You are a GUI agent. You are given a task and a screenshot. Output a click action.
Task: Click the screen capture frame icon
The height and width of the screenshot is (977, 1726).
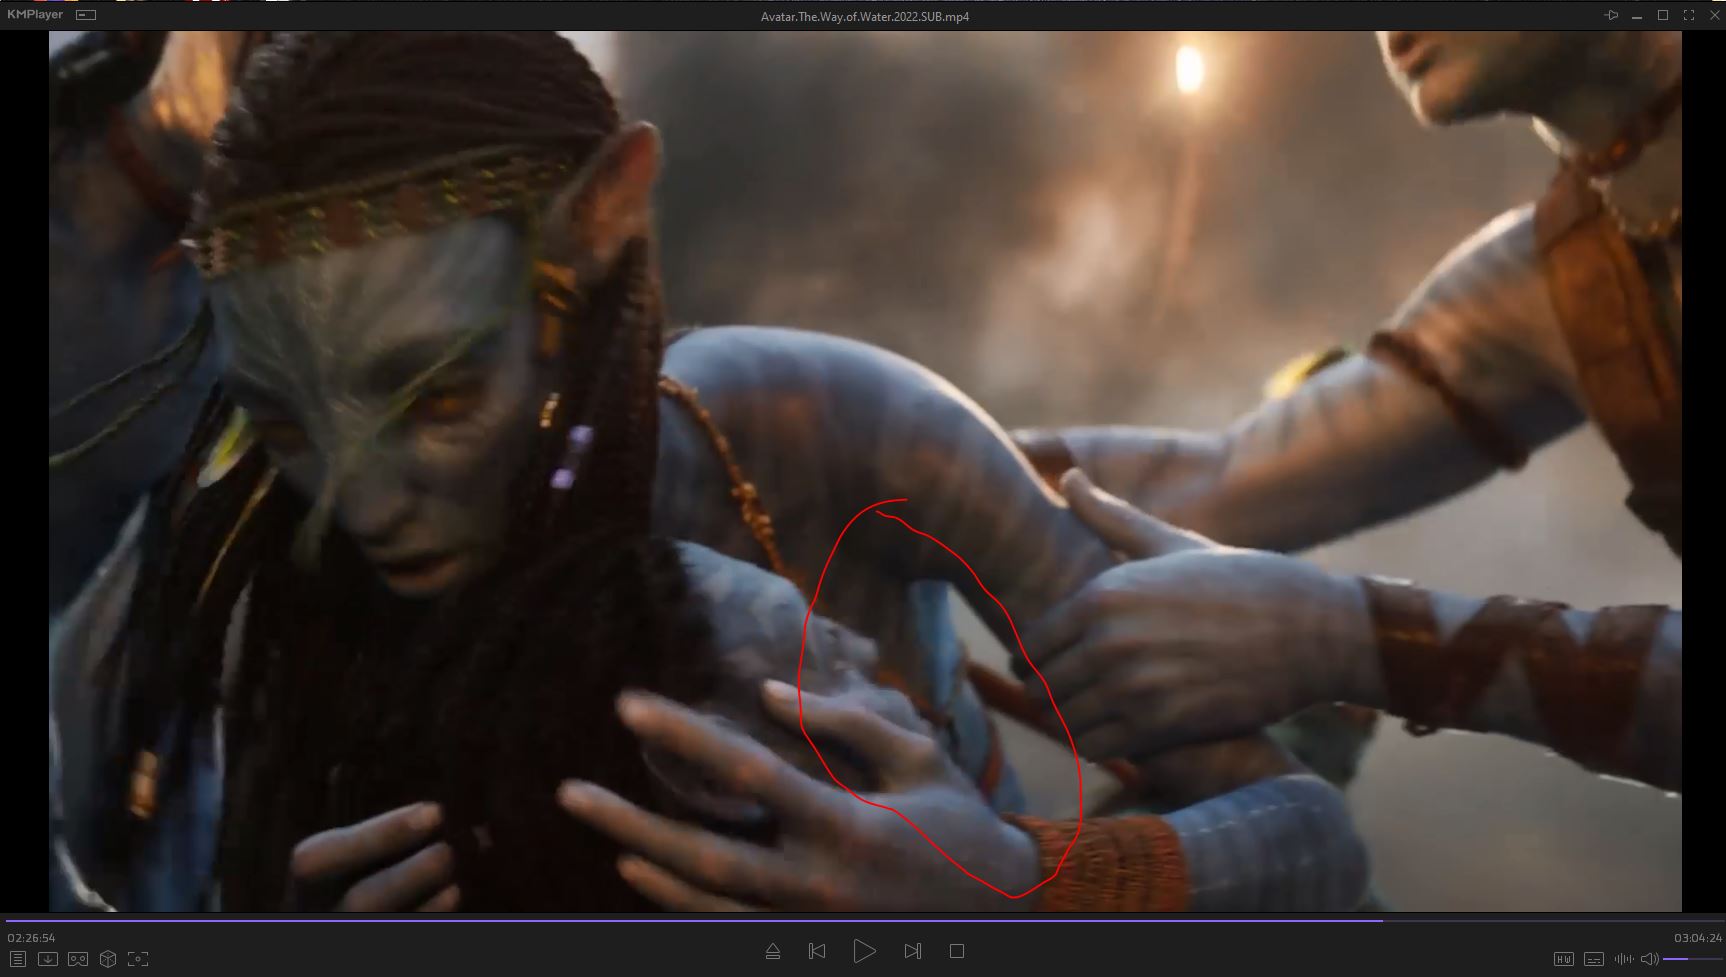138,959
